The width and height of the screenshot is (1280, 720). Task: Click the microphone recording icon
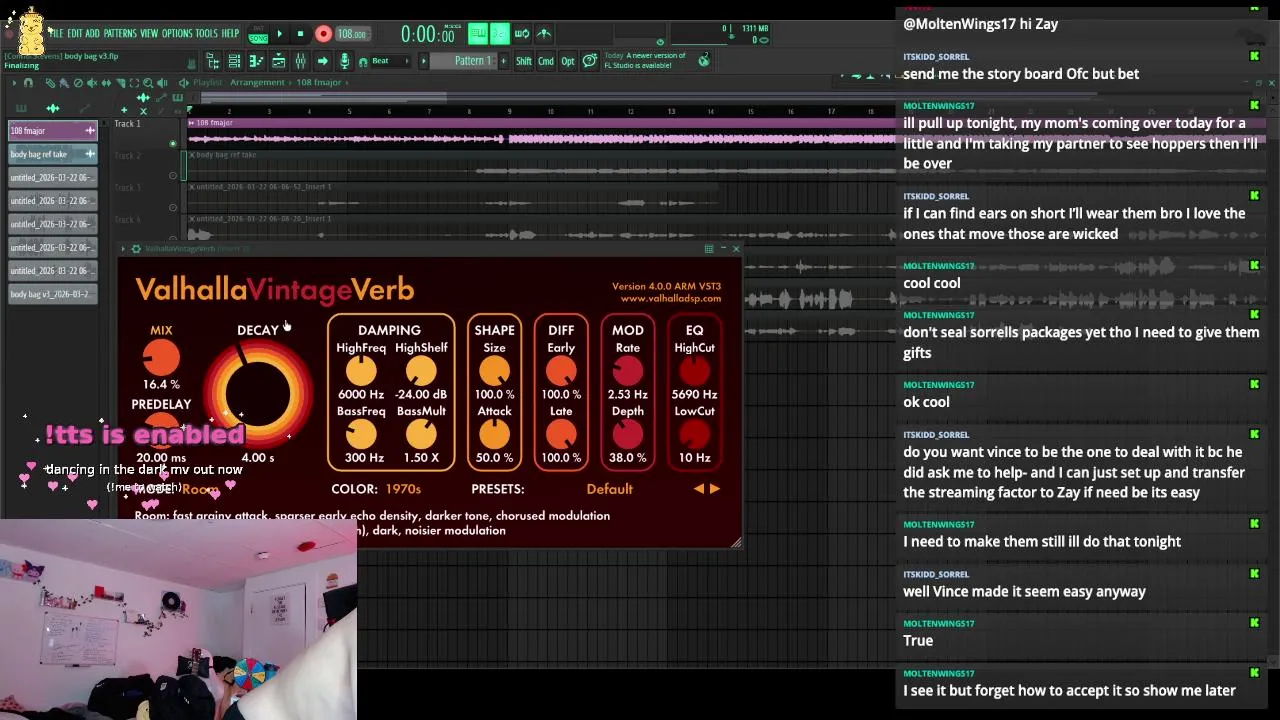click(344, 61)
